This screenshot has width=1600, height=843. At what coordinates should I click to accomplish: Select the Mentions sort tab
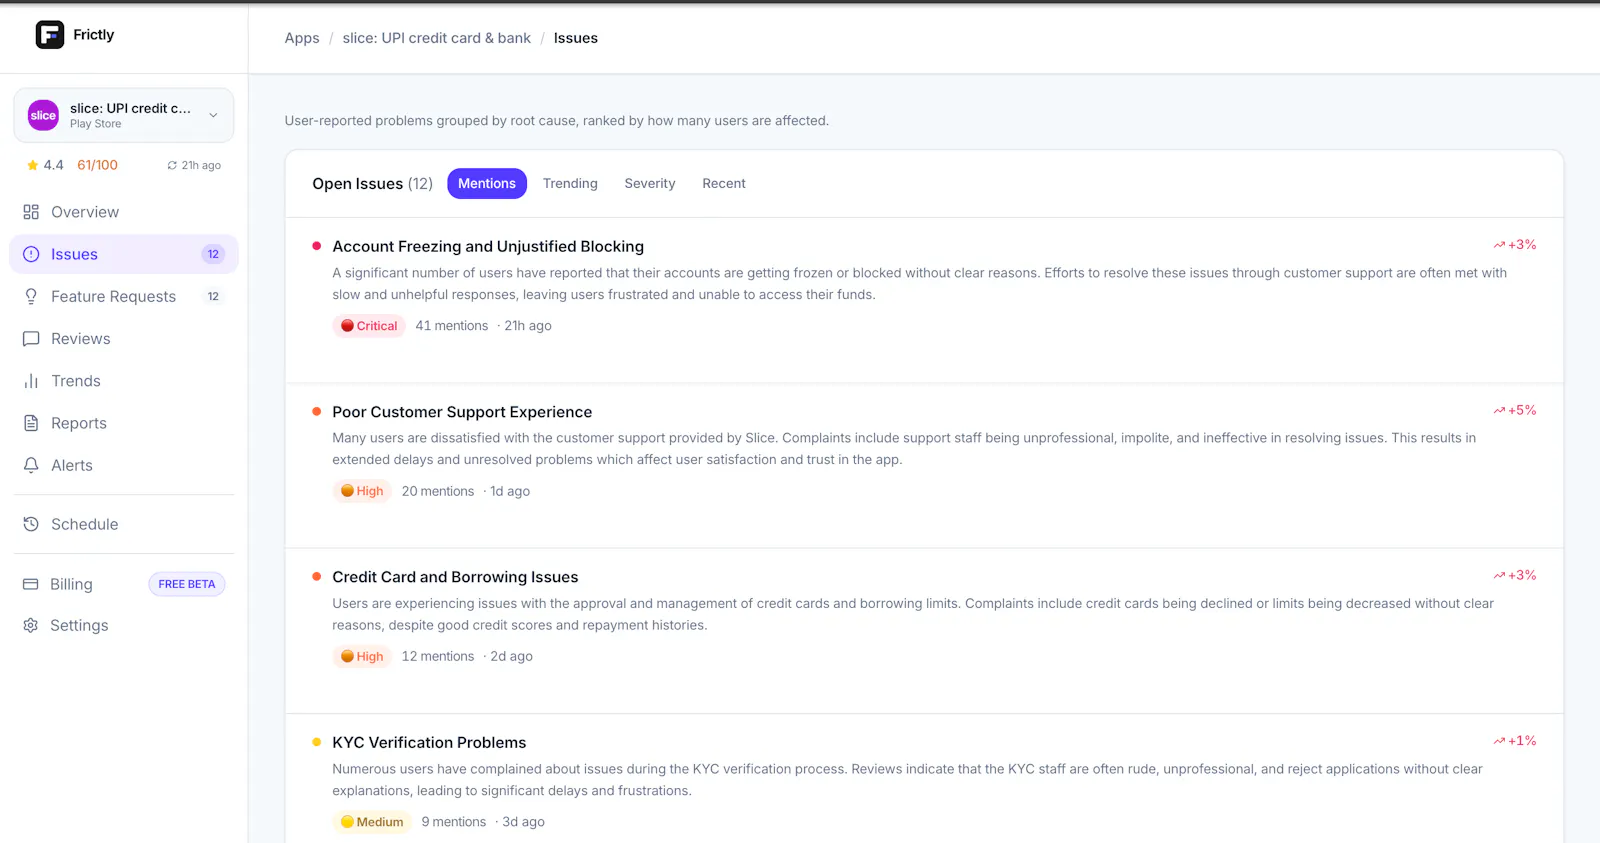[487, 183]
